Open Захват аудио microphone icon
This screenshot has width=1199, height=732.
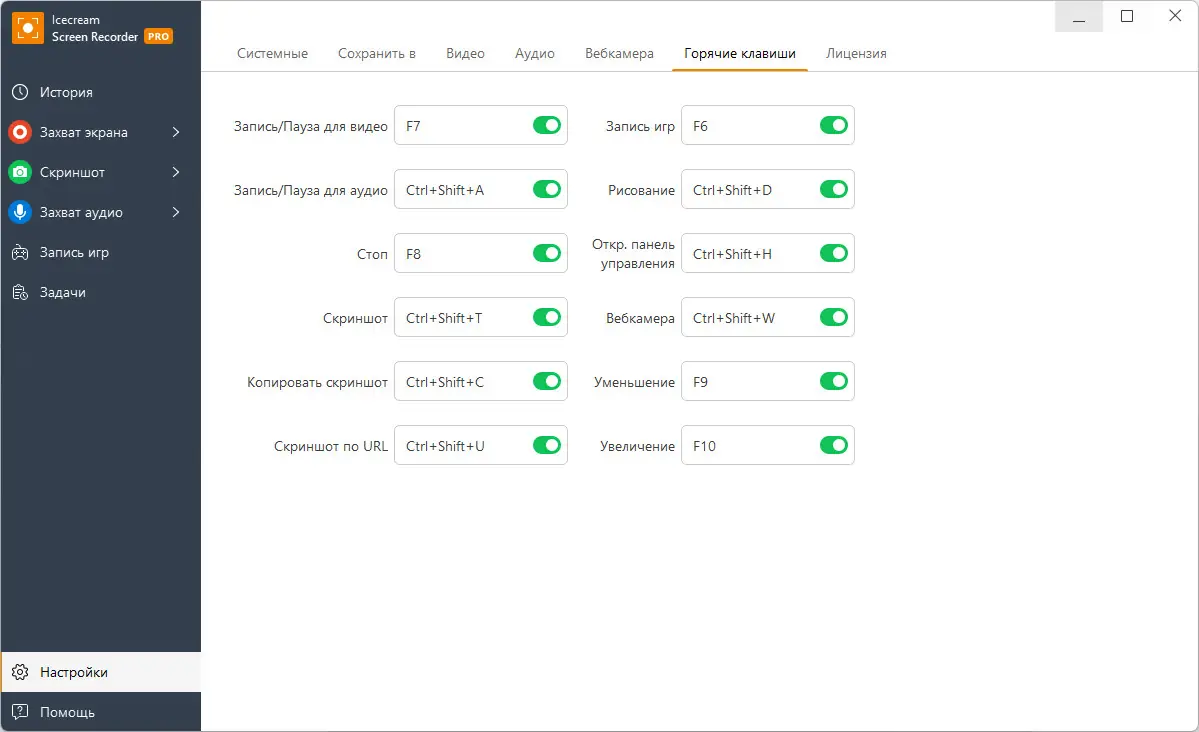point(20,211)
